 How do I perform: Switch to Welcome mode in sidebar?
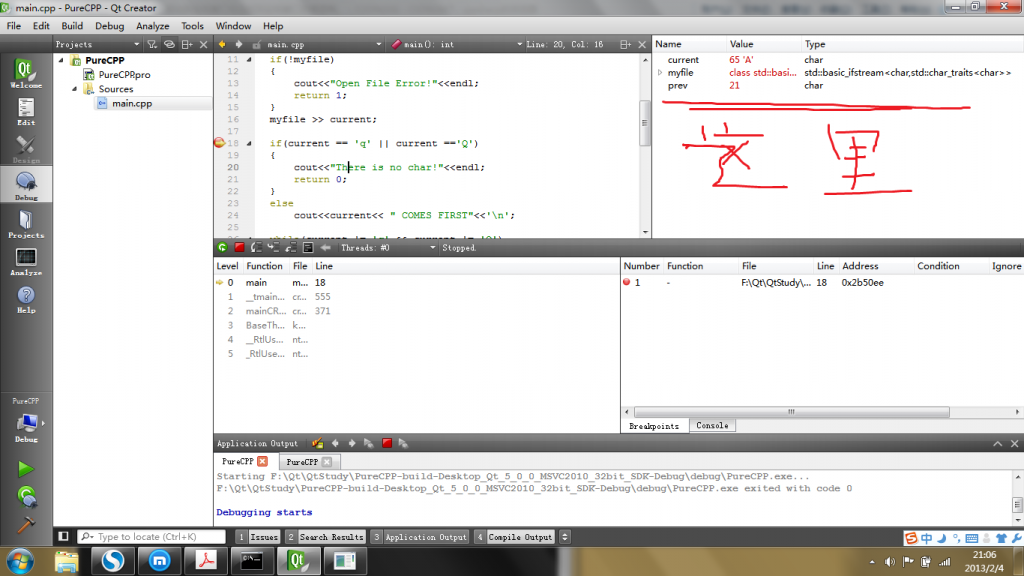pos(26,75)
